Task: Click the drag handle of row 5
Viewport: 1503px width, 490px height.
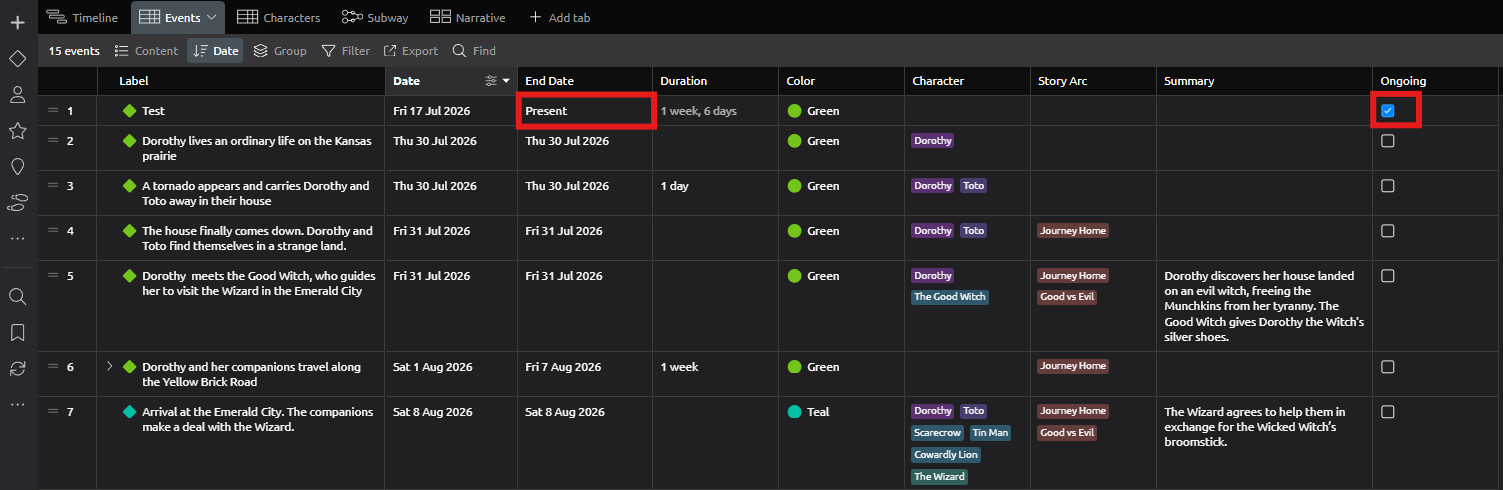Action: 53,276
